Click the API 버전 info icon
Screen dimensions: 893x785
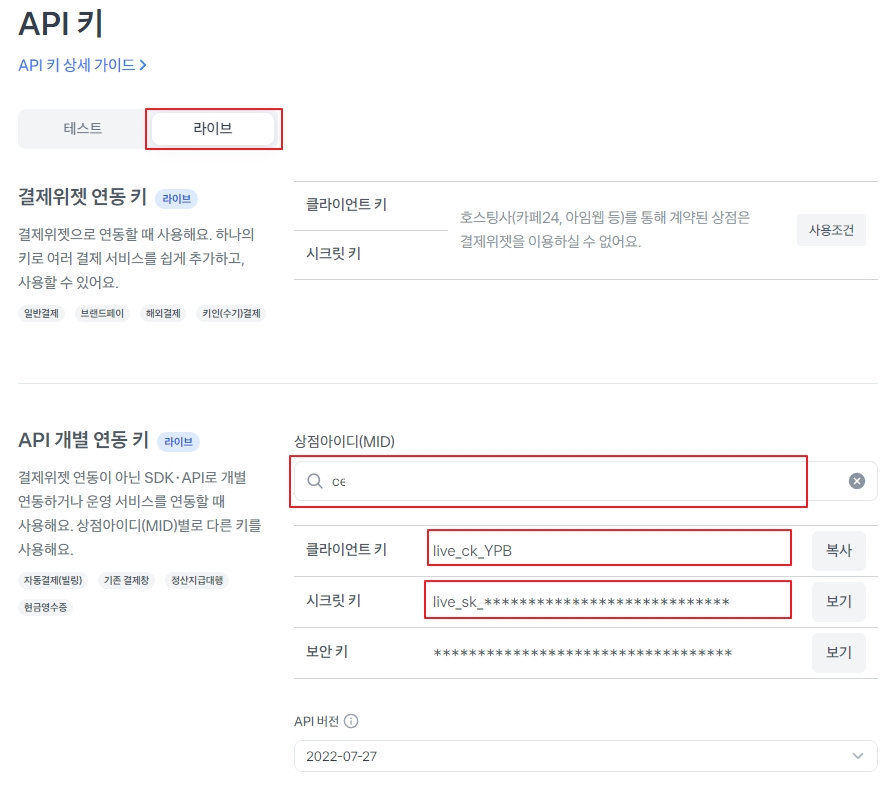351,721
